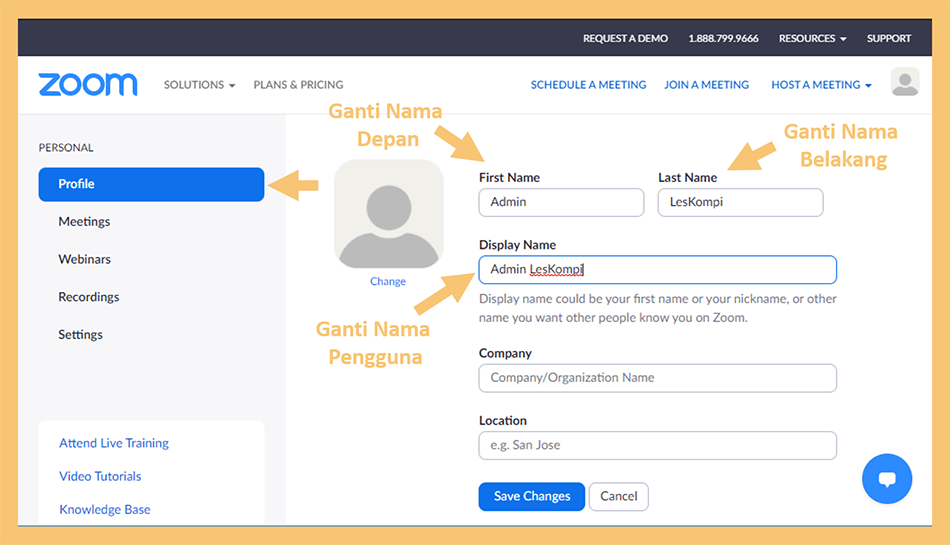Click Request a Demo
This screenshot has width=950, height=545.
click(x=625, y=38)
